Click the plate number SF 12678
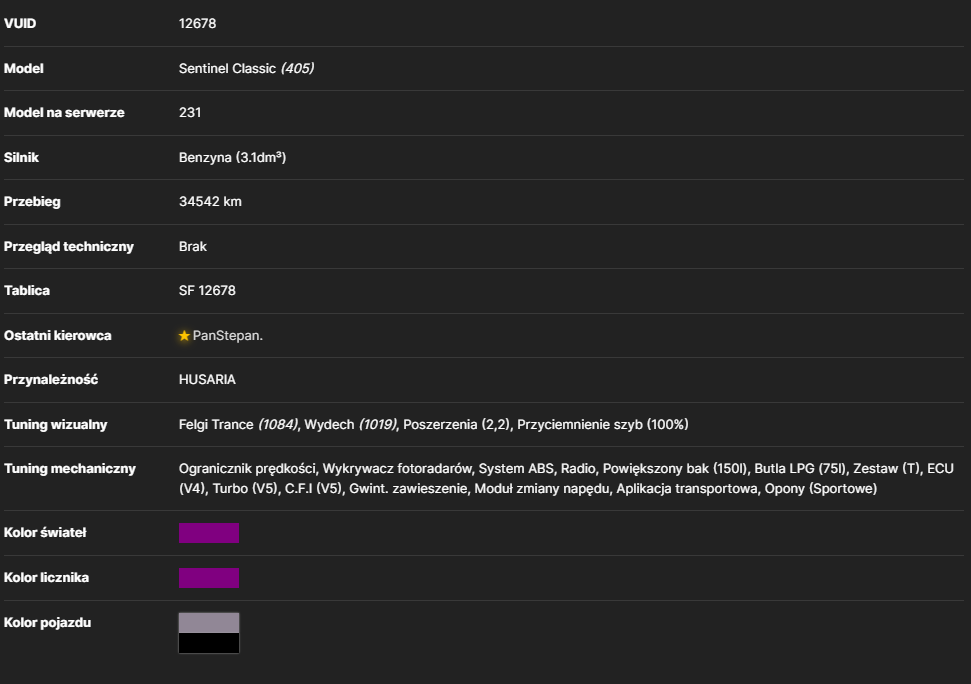Viewport: 971px width, 684px height. 207,291
